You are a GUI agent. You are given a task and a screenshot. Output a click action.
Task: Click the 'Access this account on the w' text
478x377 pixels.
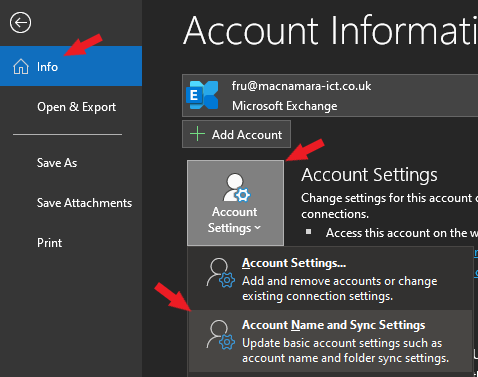402,233
